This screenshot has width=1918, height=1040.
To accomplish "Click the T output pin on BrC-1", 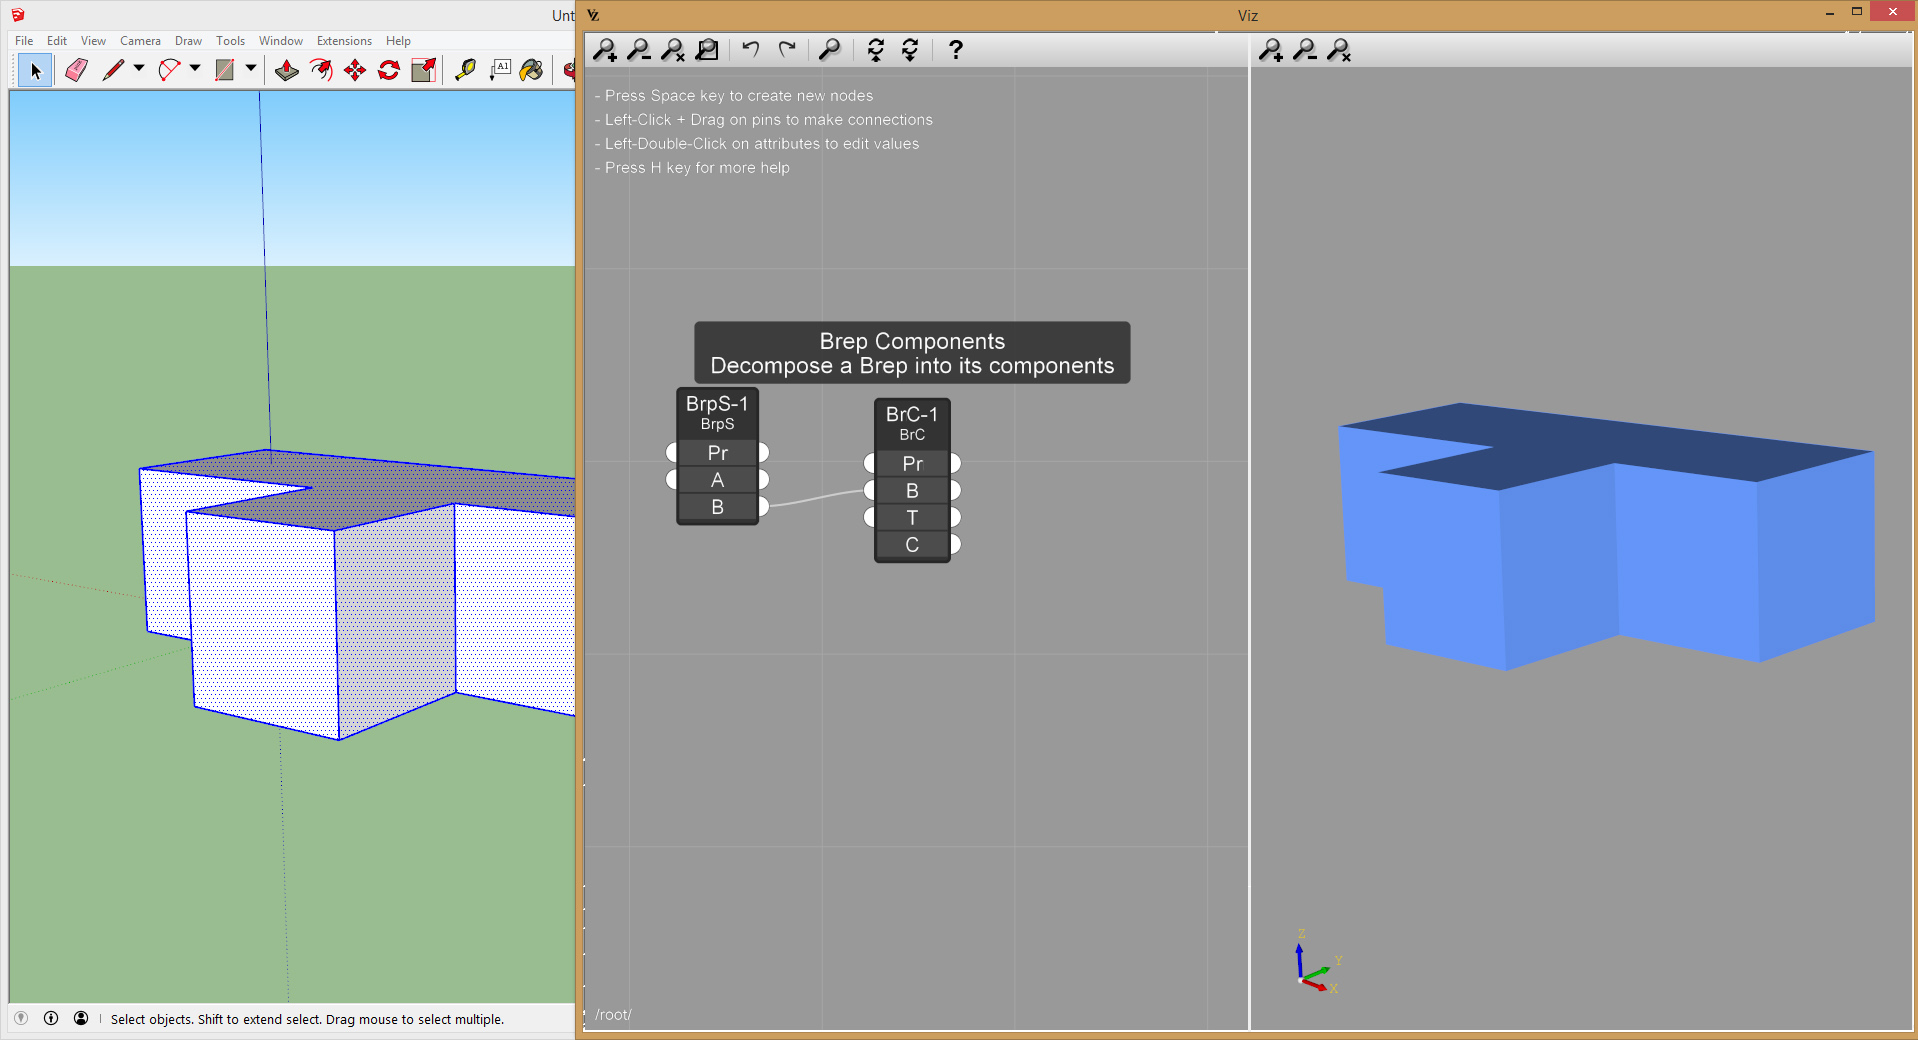I will 955,518.
